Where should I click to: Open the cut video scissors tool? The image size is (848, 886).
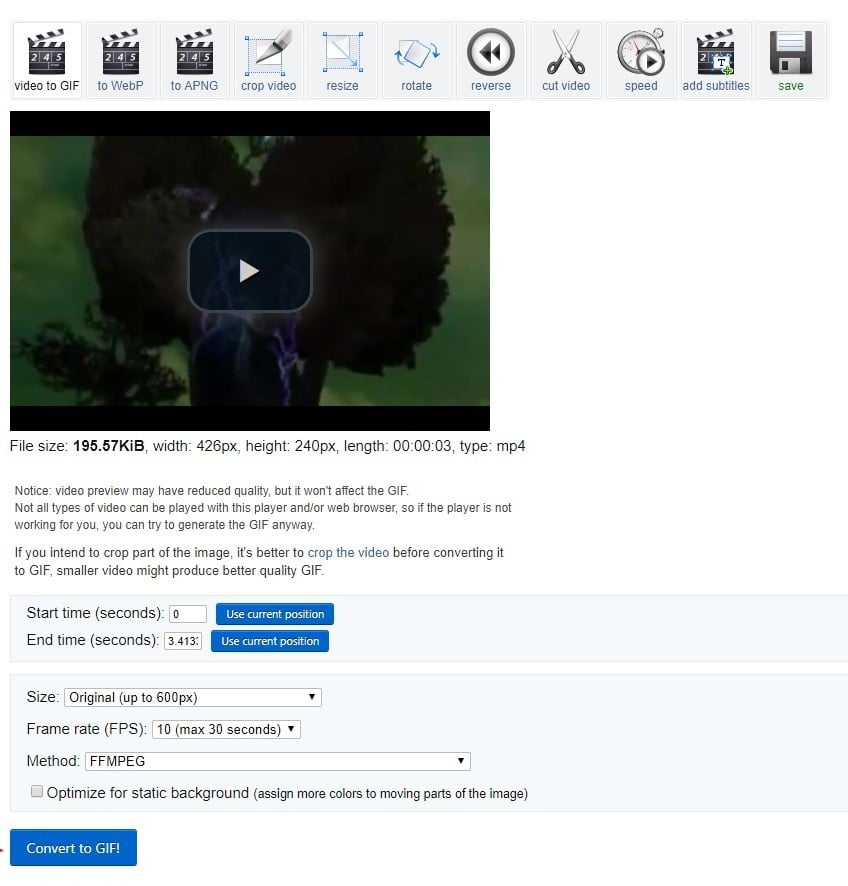pos(566,60)
